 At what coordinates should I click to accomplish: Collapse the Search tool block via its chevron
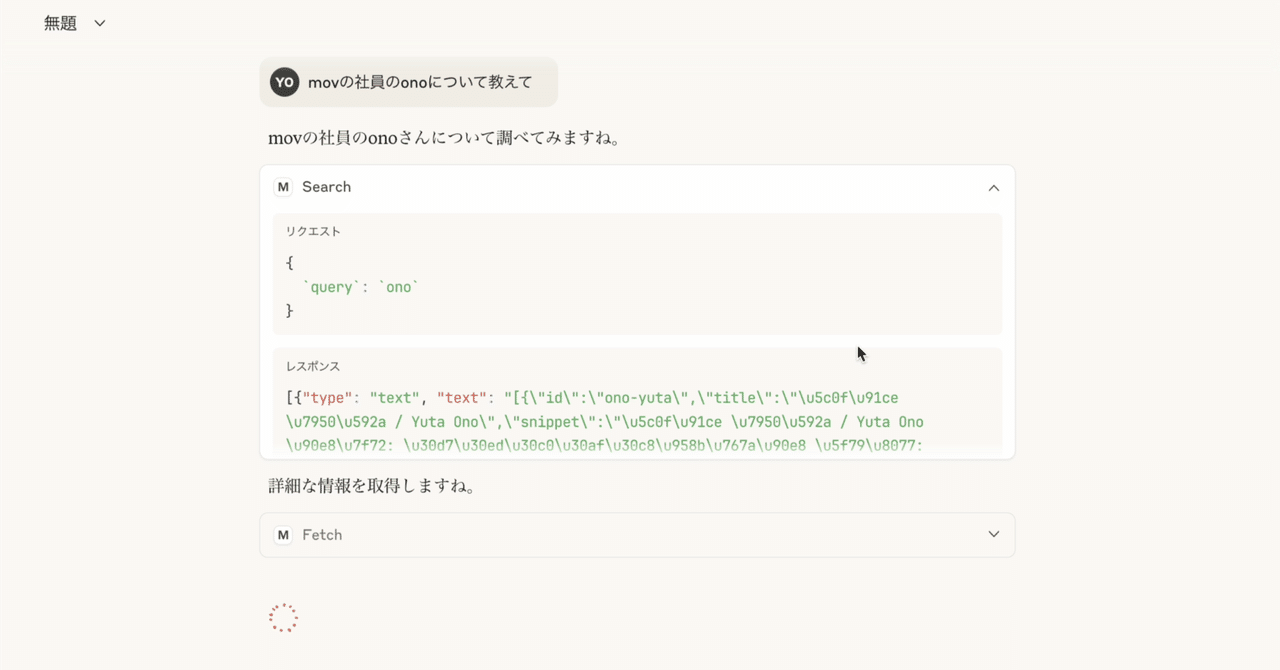[x=993, y=187]
